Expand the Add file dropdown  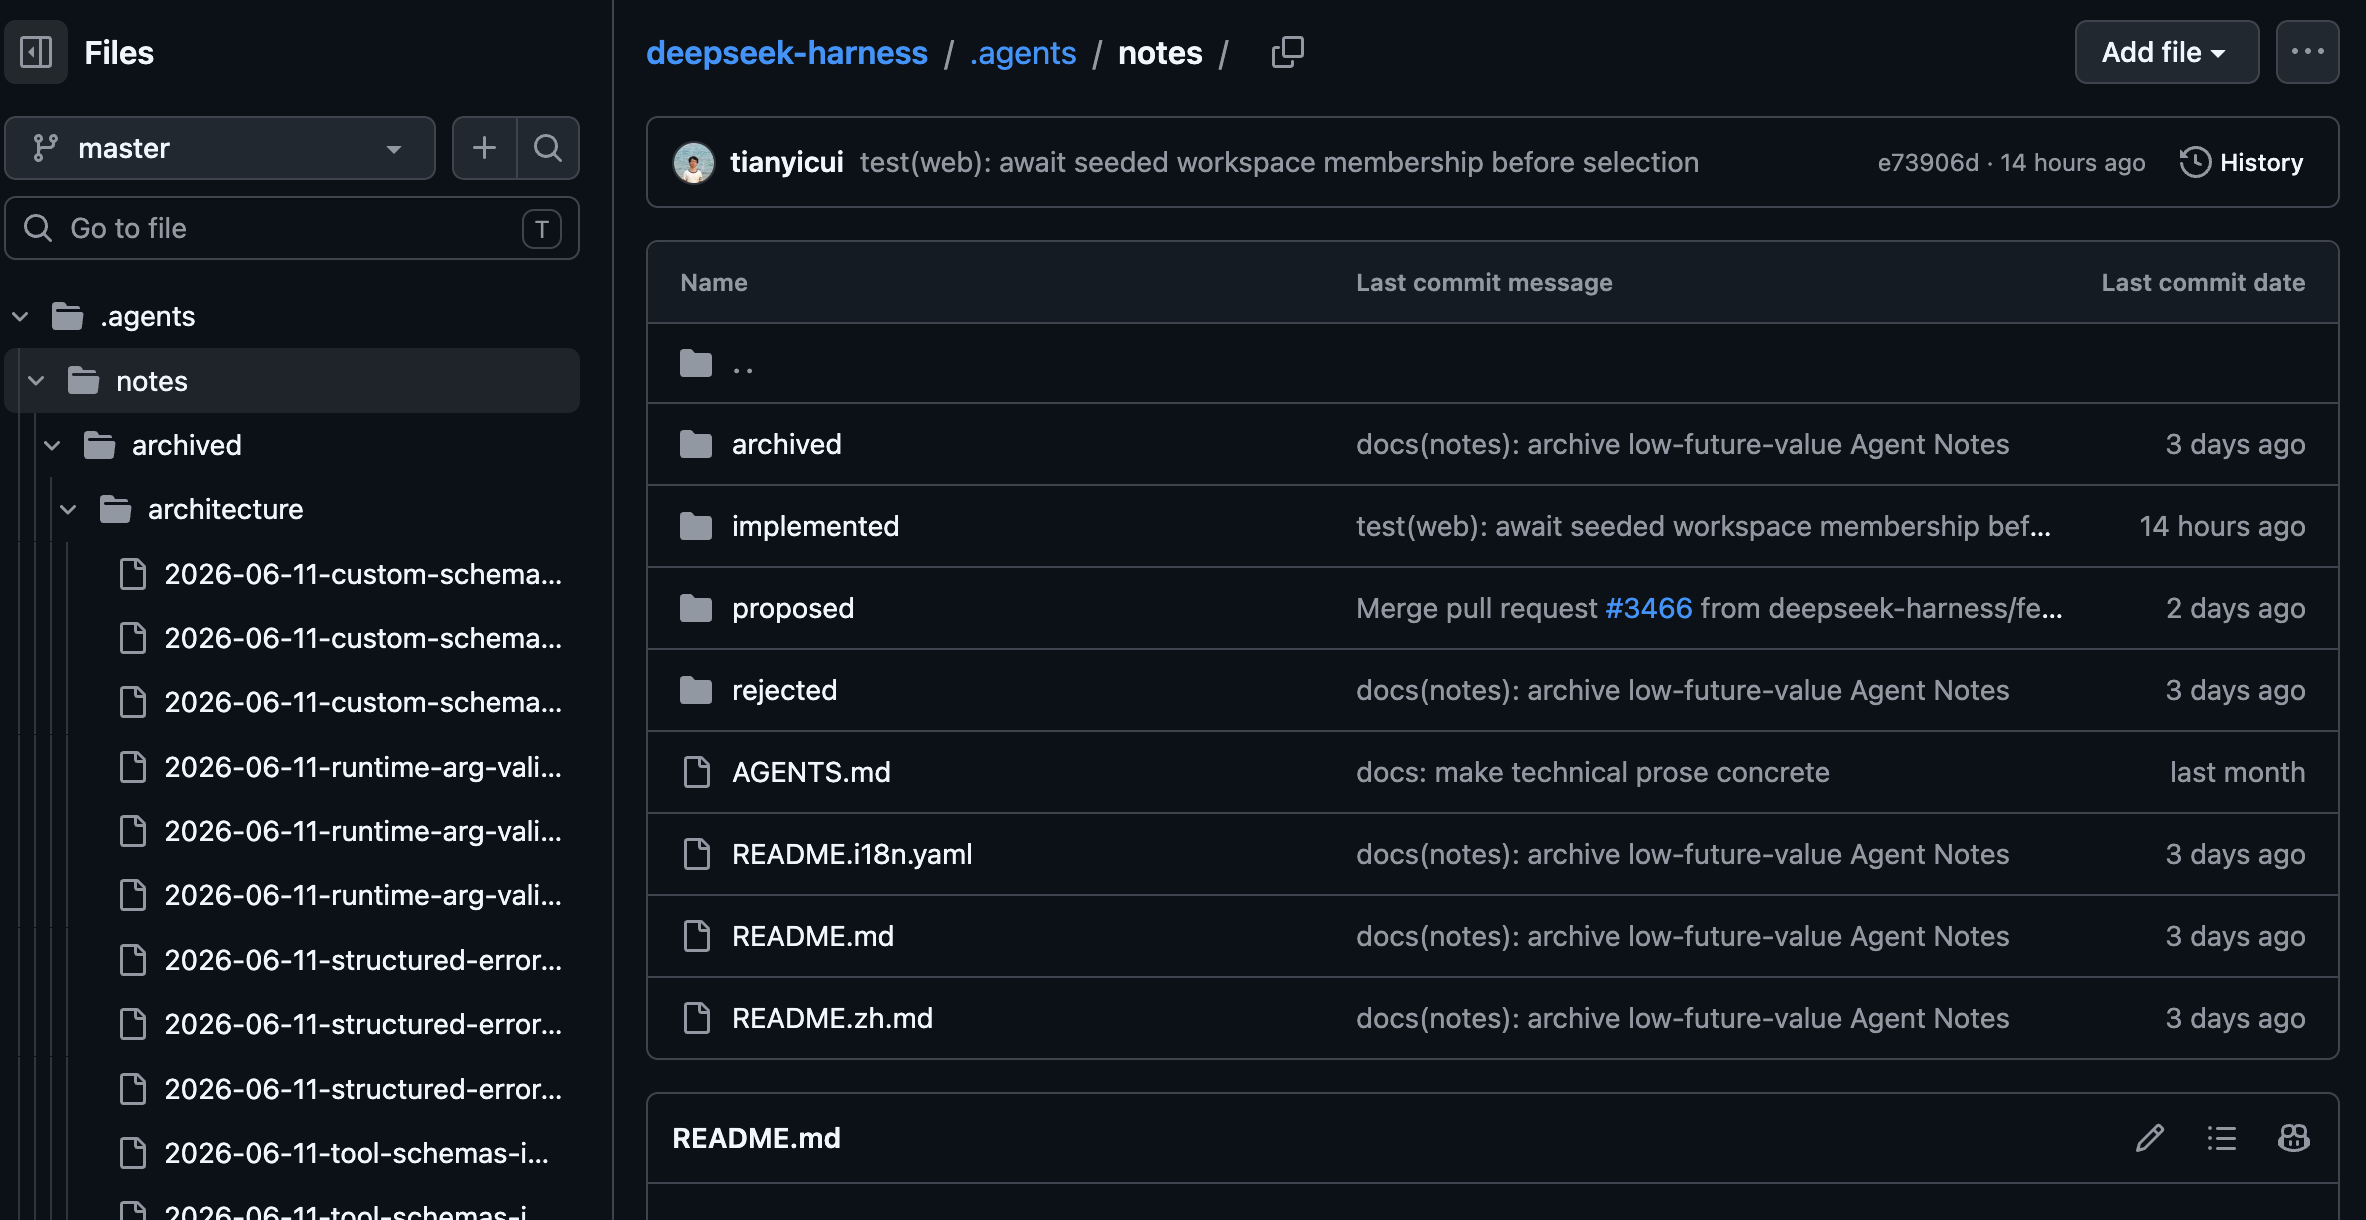[x=2166, y=52]
